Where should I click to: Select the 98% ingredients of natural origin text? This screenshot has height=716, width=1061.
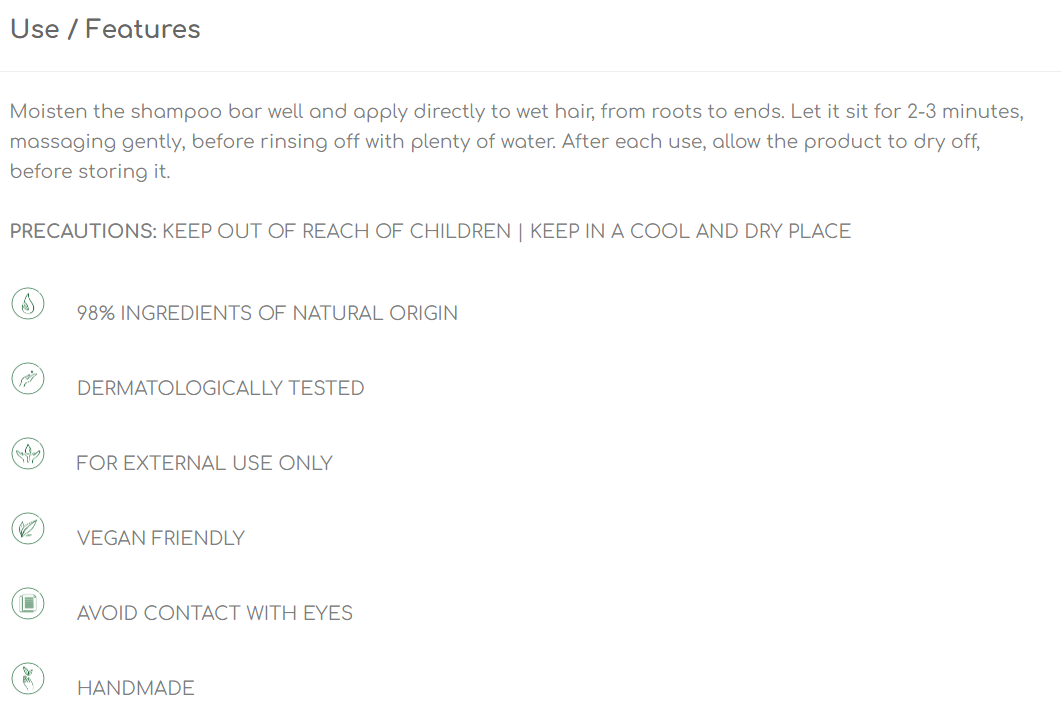267,313
